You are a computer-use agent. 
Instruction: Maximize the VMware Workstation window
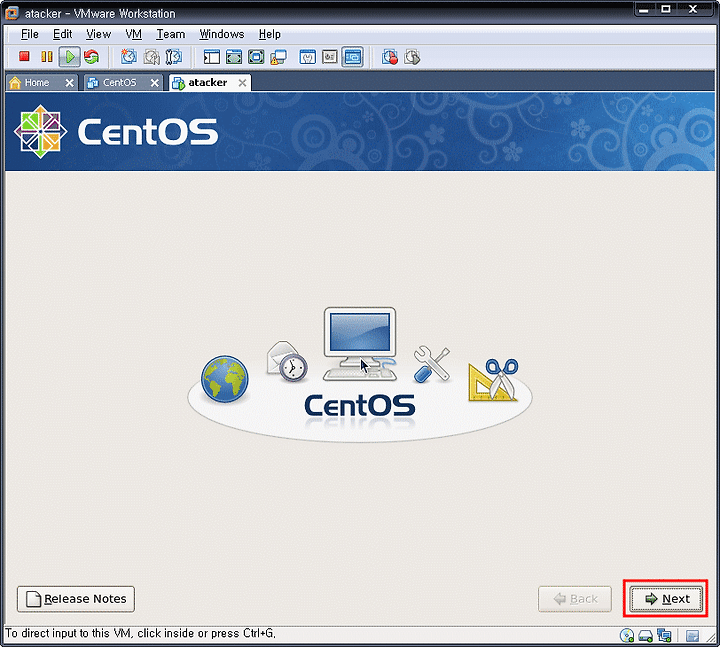pyautogui.click(x=666, y=10)
